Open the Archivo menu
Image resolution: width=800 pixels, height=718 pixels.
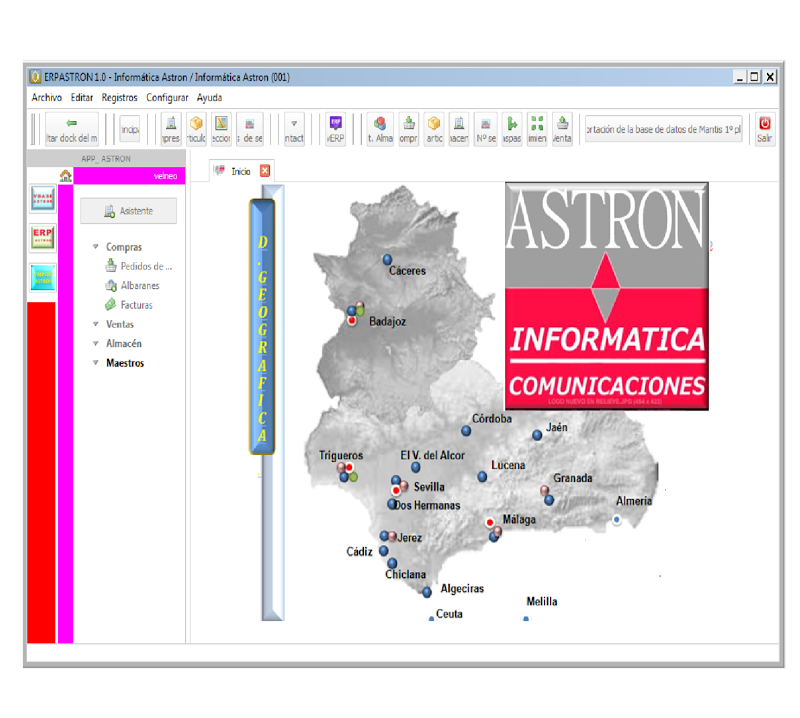(46, 97)
